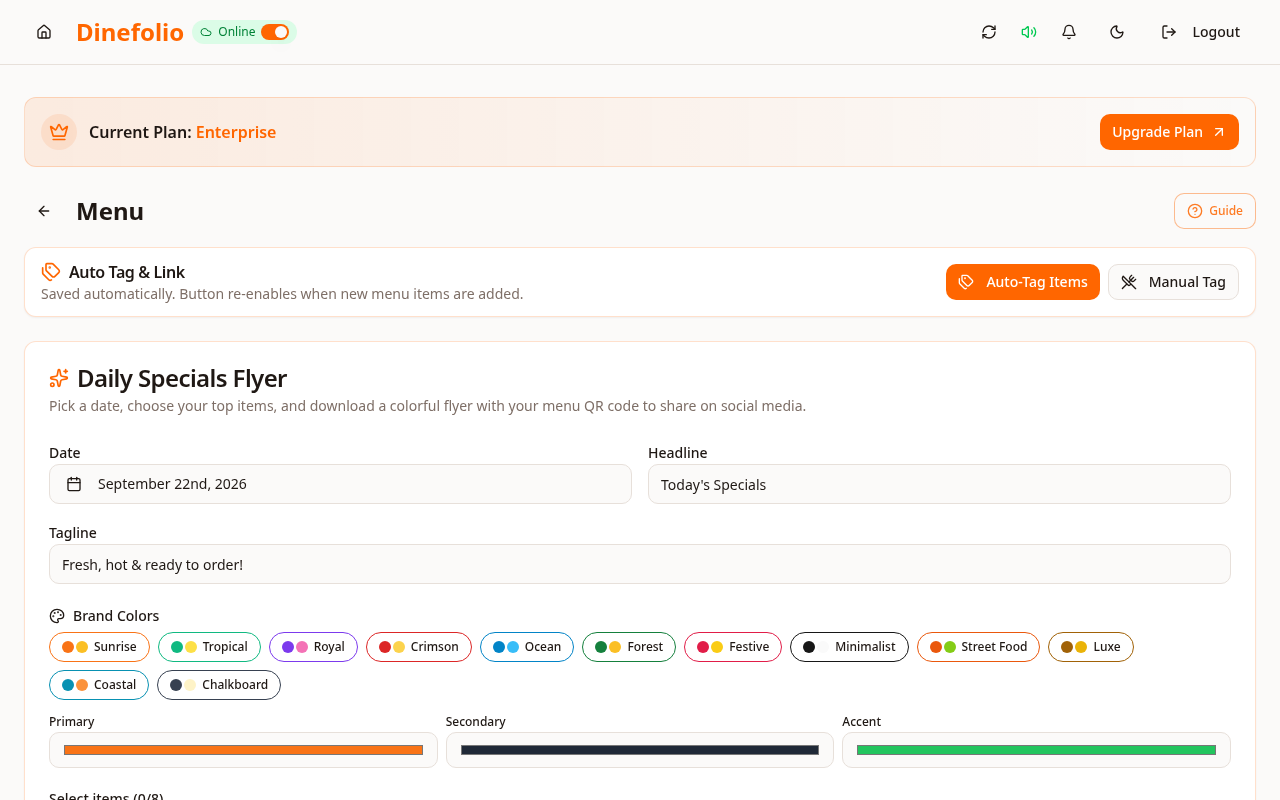Choose the Chalkboard color theme
The height and width of the screenshot is (800, 1280).
[219, 685]
